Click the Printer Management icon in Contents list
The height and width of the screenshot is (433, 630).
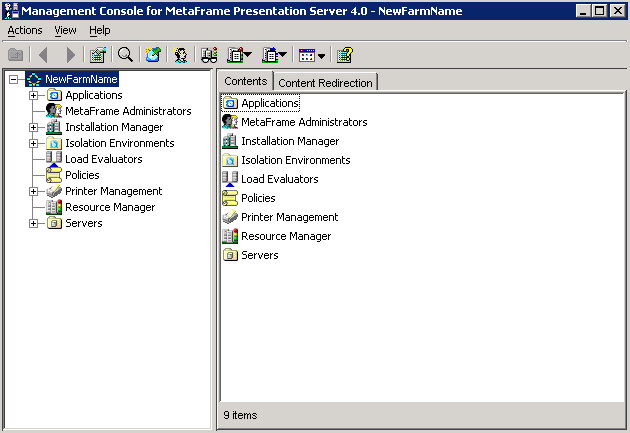230,217
